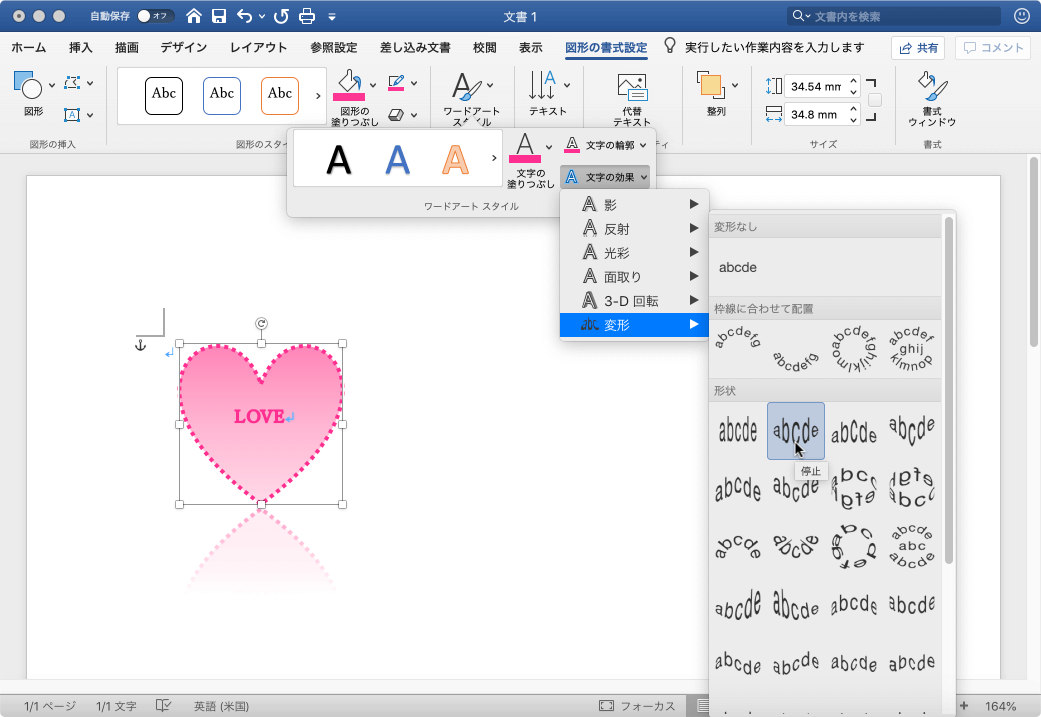
Task: Click the anchor icon beside the shape
Action: pyautogui.click(x=140, y=345)
